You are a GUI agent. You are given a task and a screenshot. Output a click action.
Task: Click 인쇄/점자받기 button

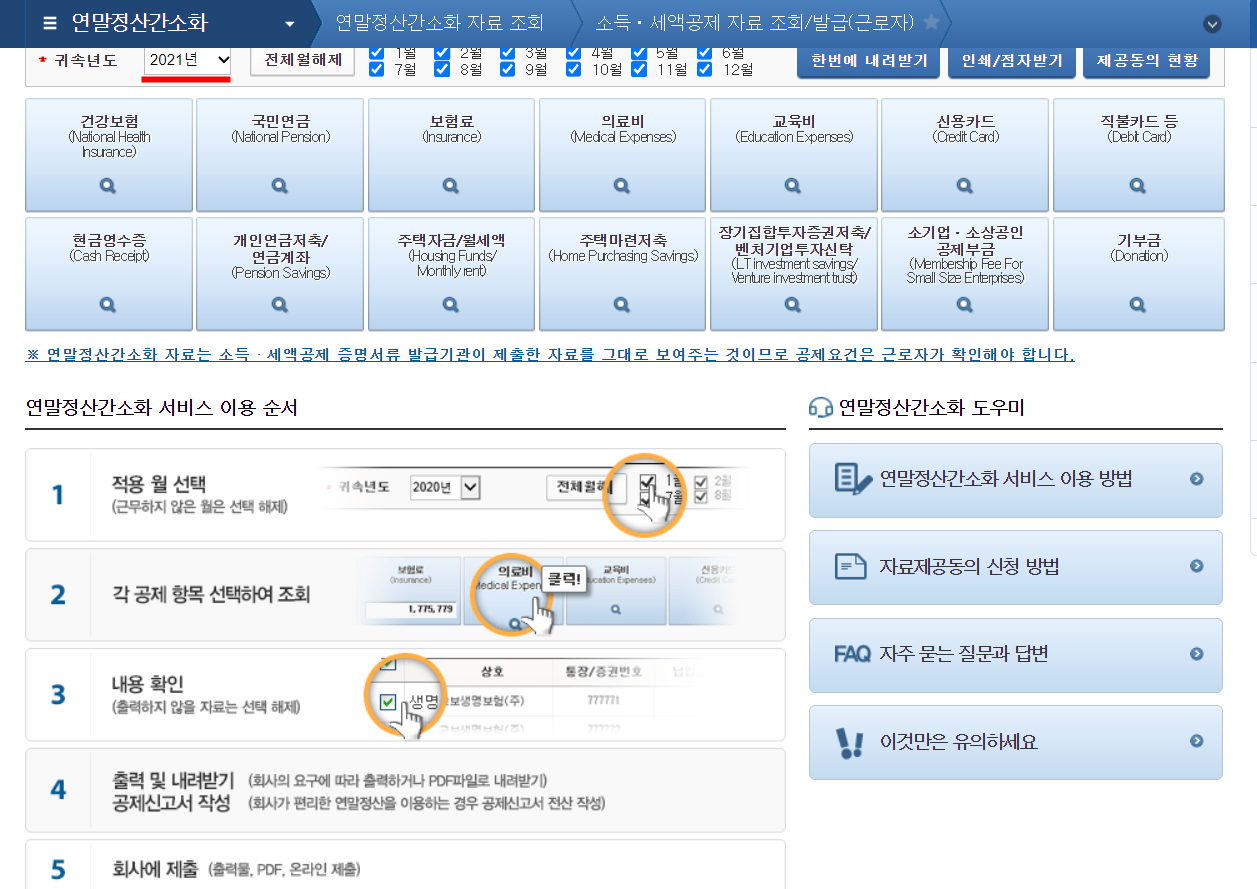1011,61
